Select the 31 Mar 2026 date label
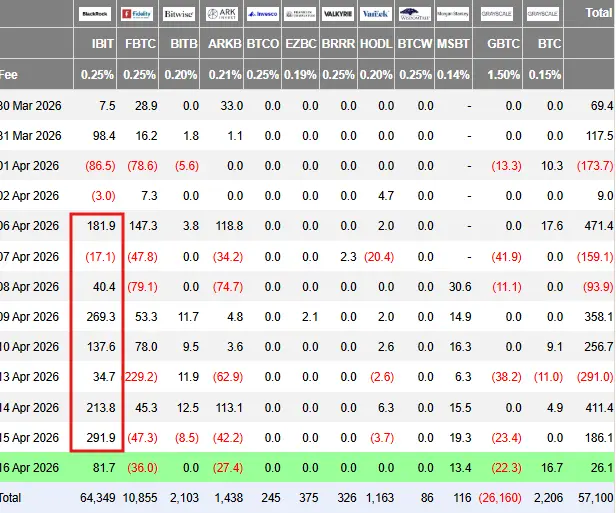616x513 pixels. point(31,136)
